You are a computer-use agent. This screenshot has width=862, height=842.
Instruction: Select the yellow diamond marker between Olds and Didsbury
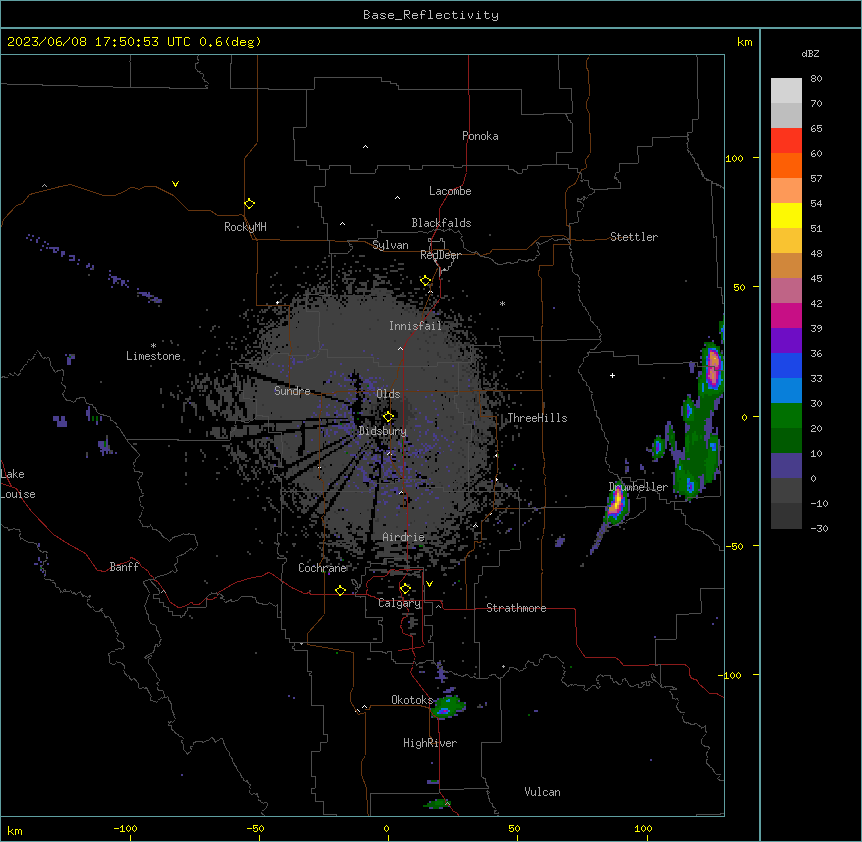point(388,416)
